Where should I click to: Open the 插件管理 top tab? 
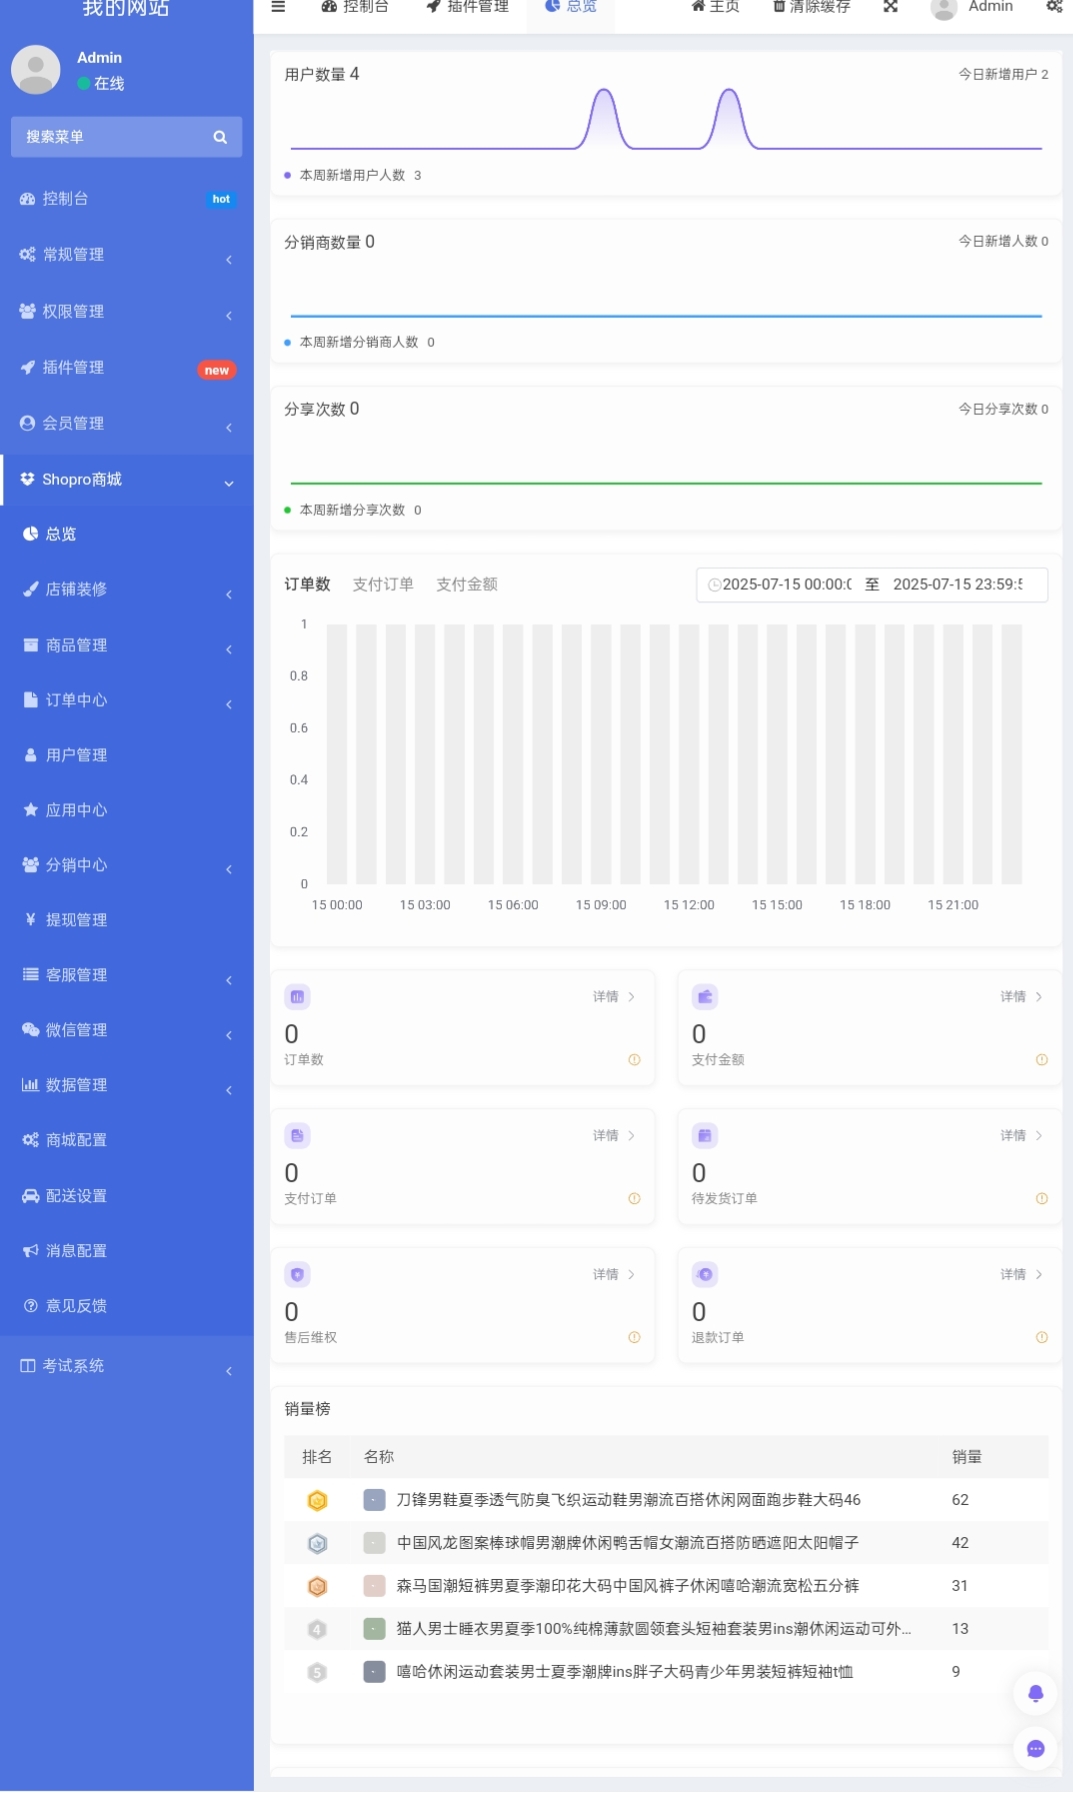(467, 7)
